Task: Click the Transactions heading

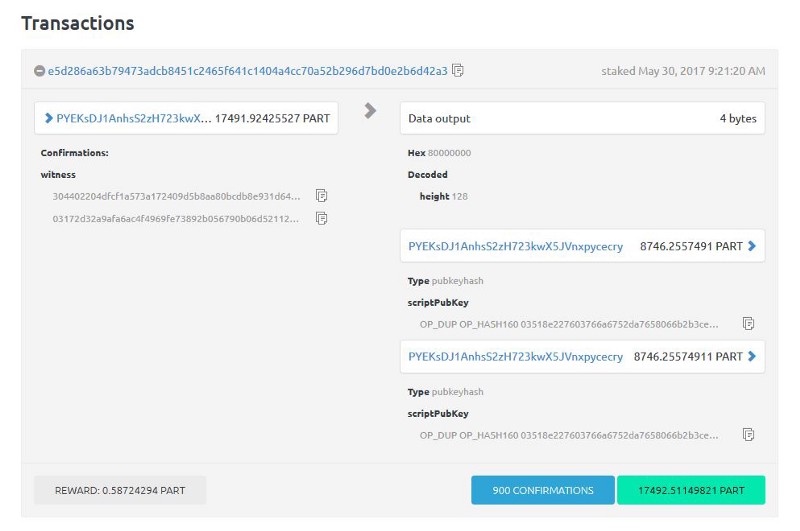Action: [x=78, y=23]
